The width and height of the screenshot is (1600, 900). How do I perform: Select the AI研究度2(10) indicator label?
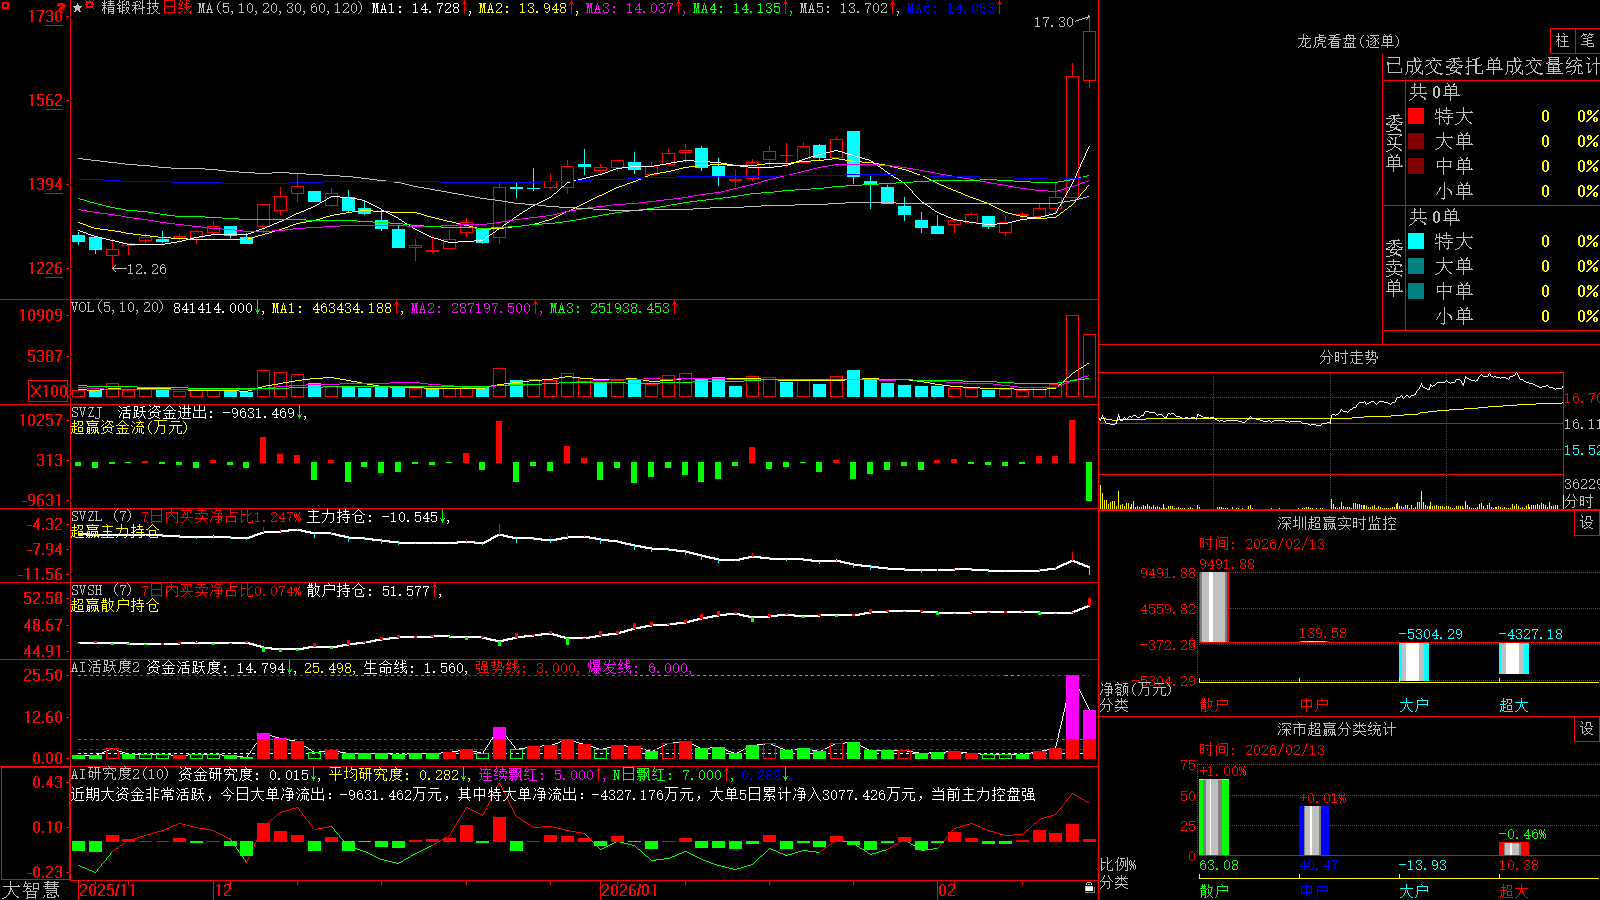click(120, 775)
